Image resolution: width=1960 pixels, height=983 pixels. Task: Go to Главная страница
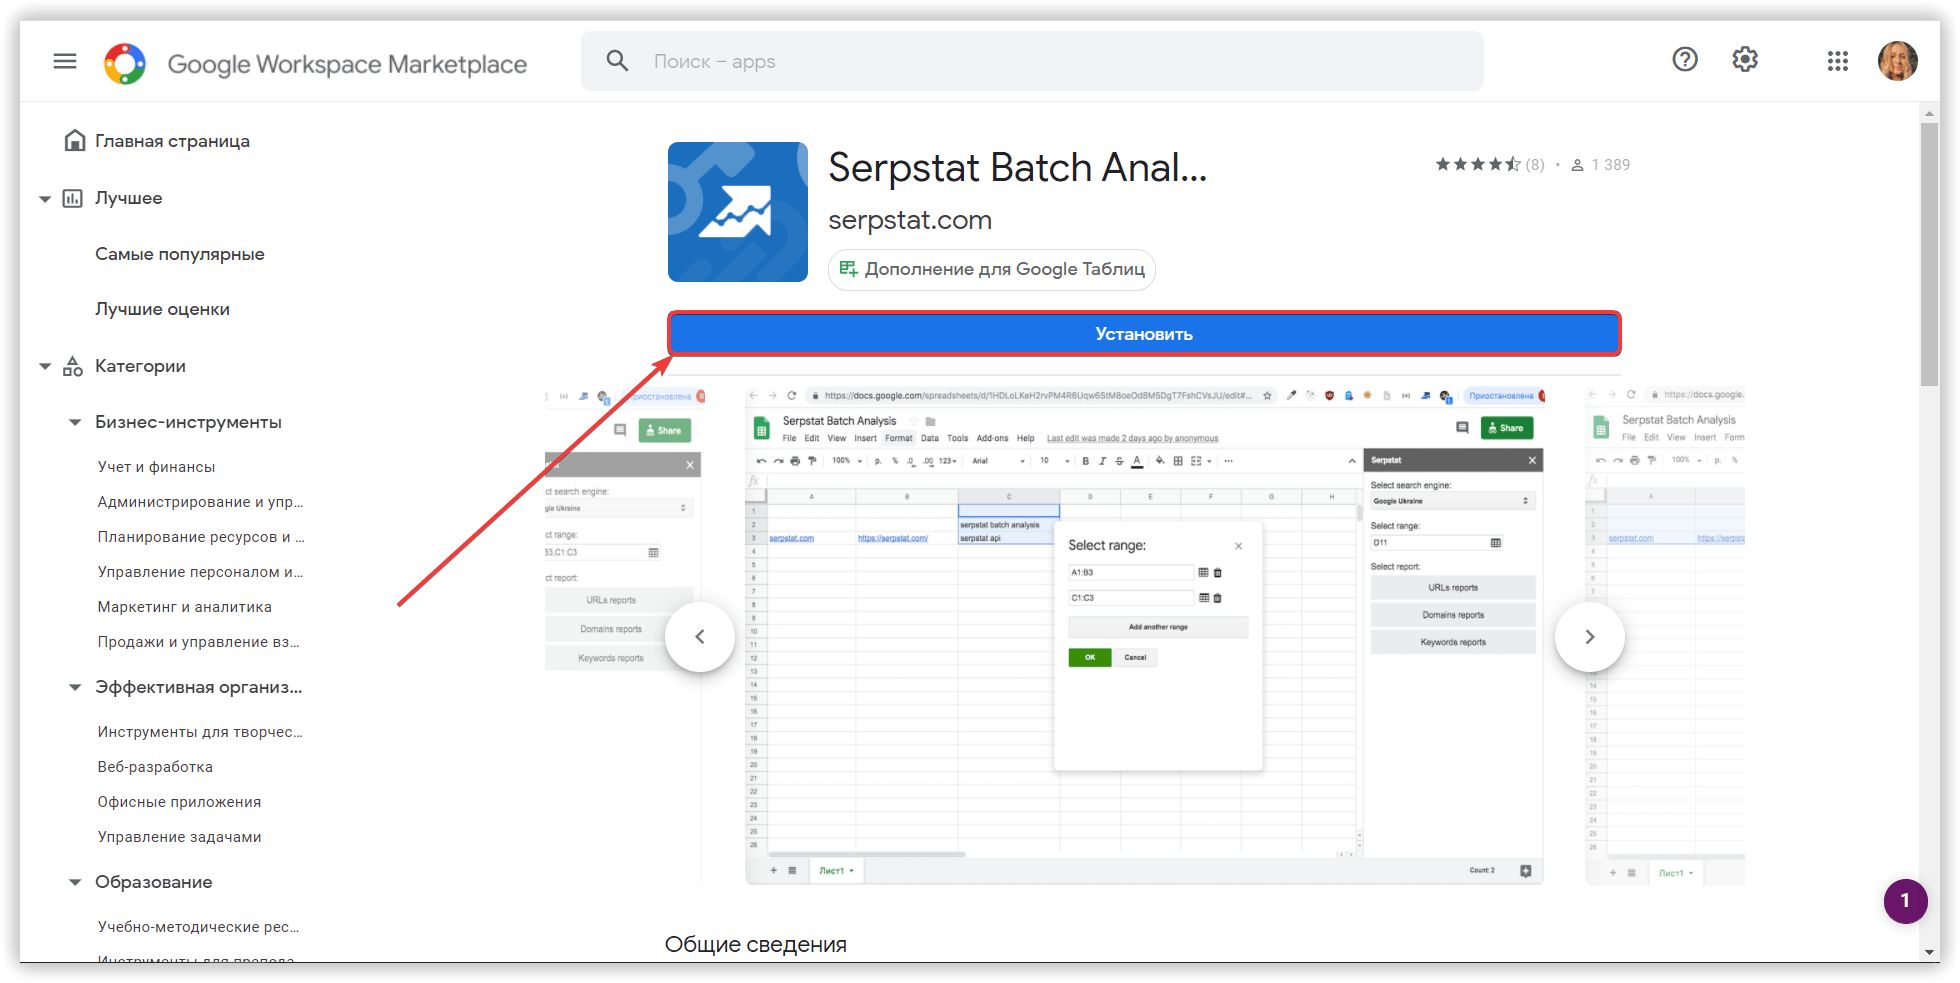tap(172, 141)
